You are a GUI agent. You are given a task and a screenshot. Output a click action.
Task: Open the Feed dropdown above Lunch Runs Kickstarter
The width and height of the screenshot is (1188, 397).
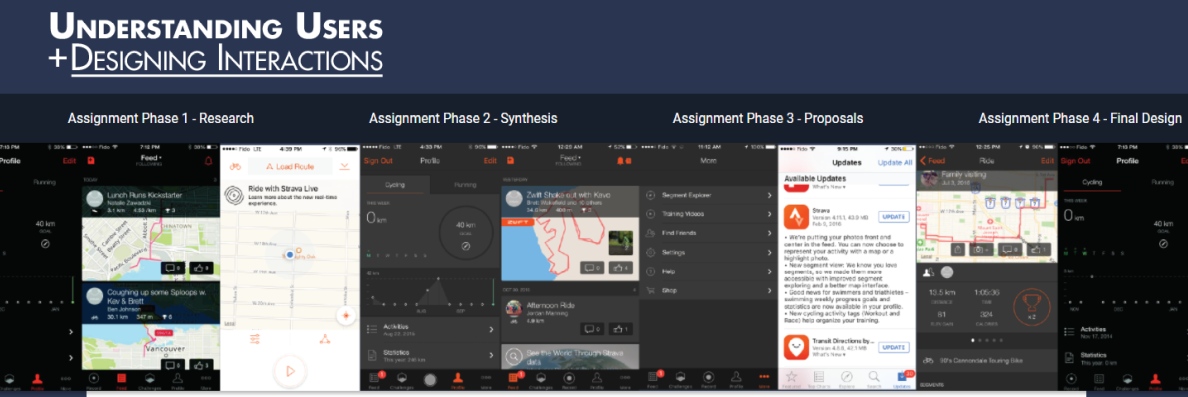pyautogui.click(x=150, y=160)
